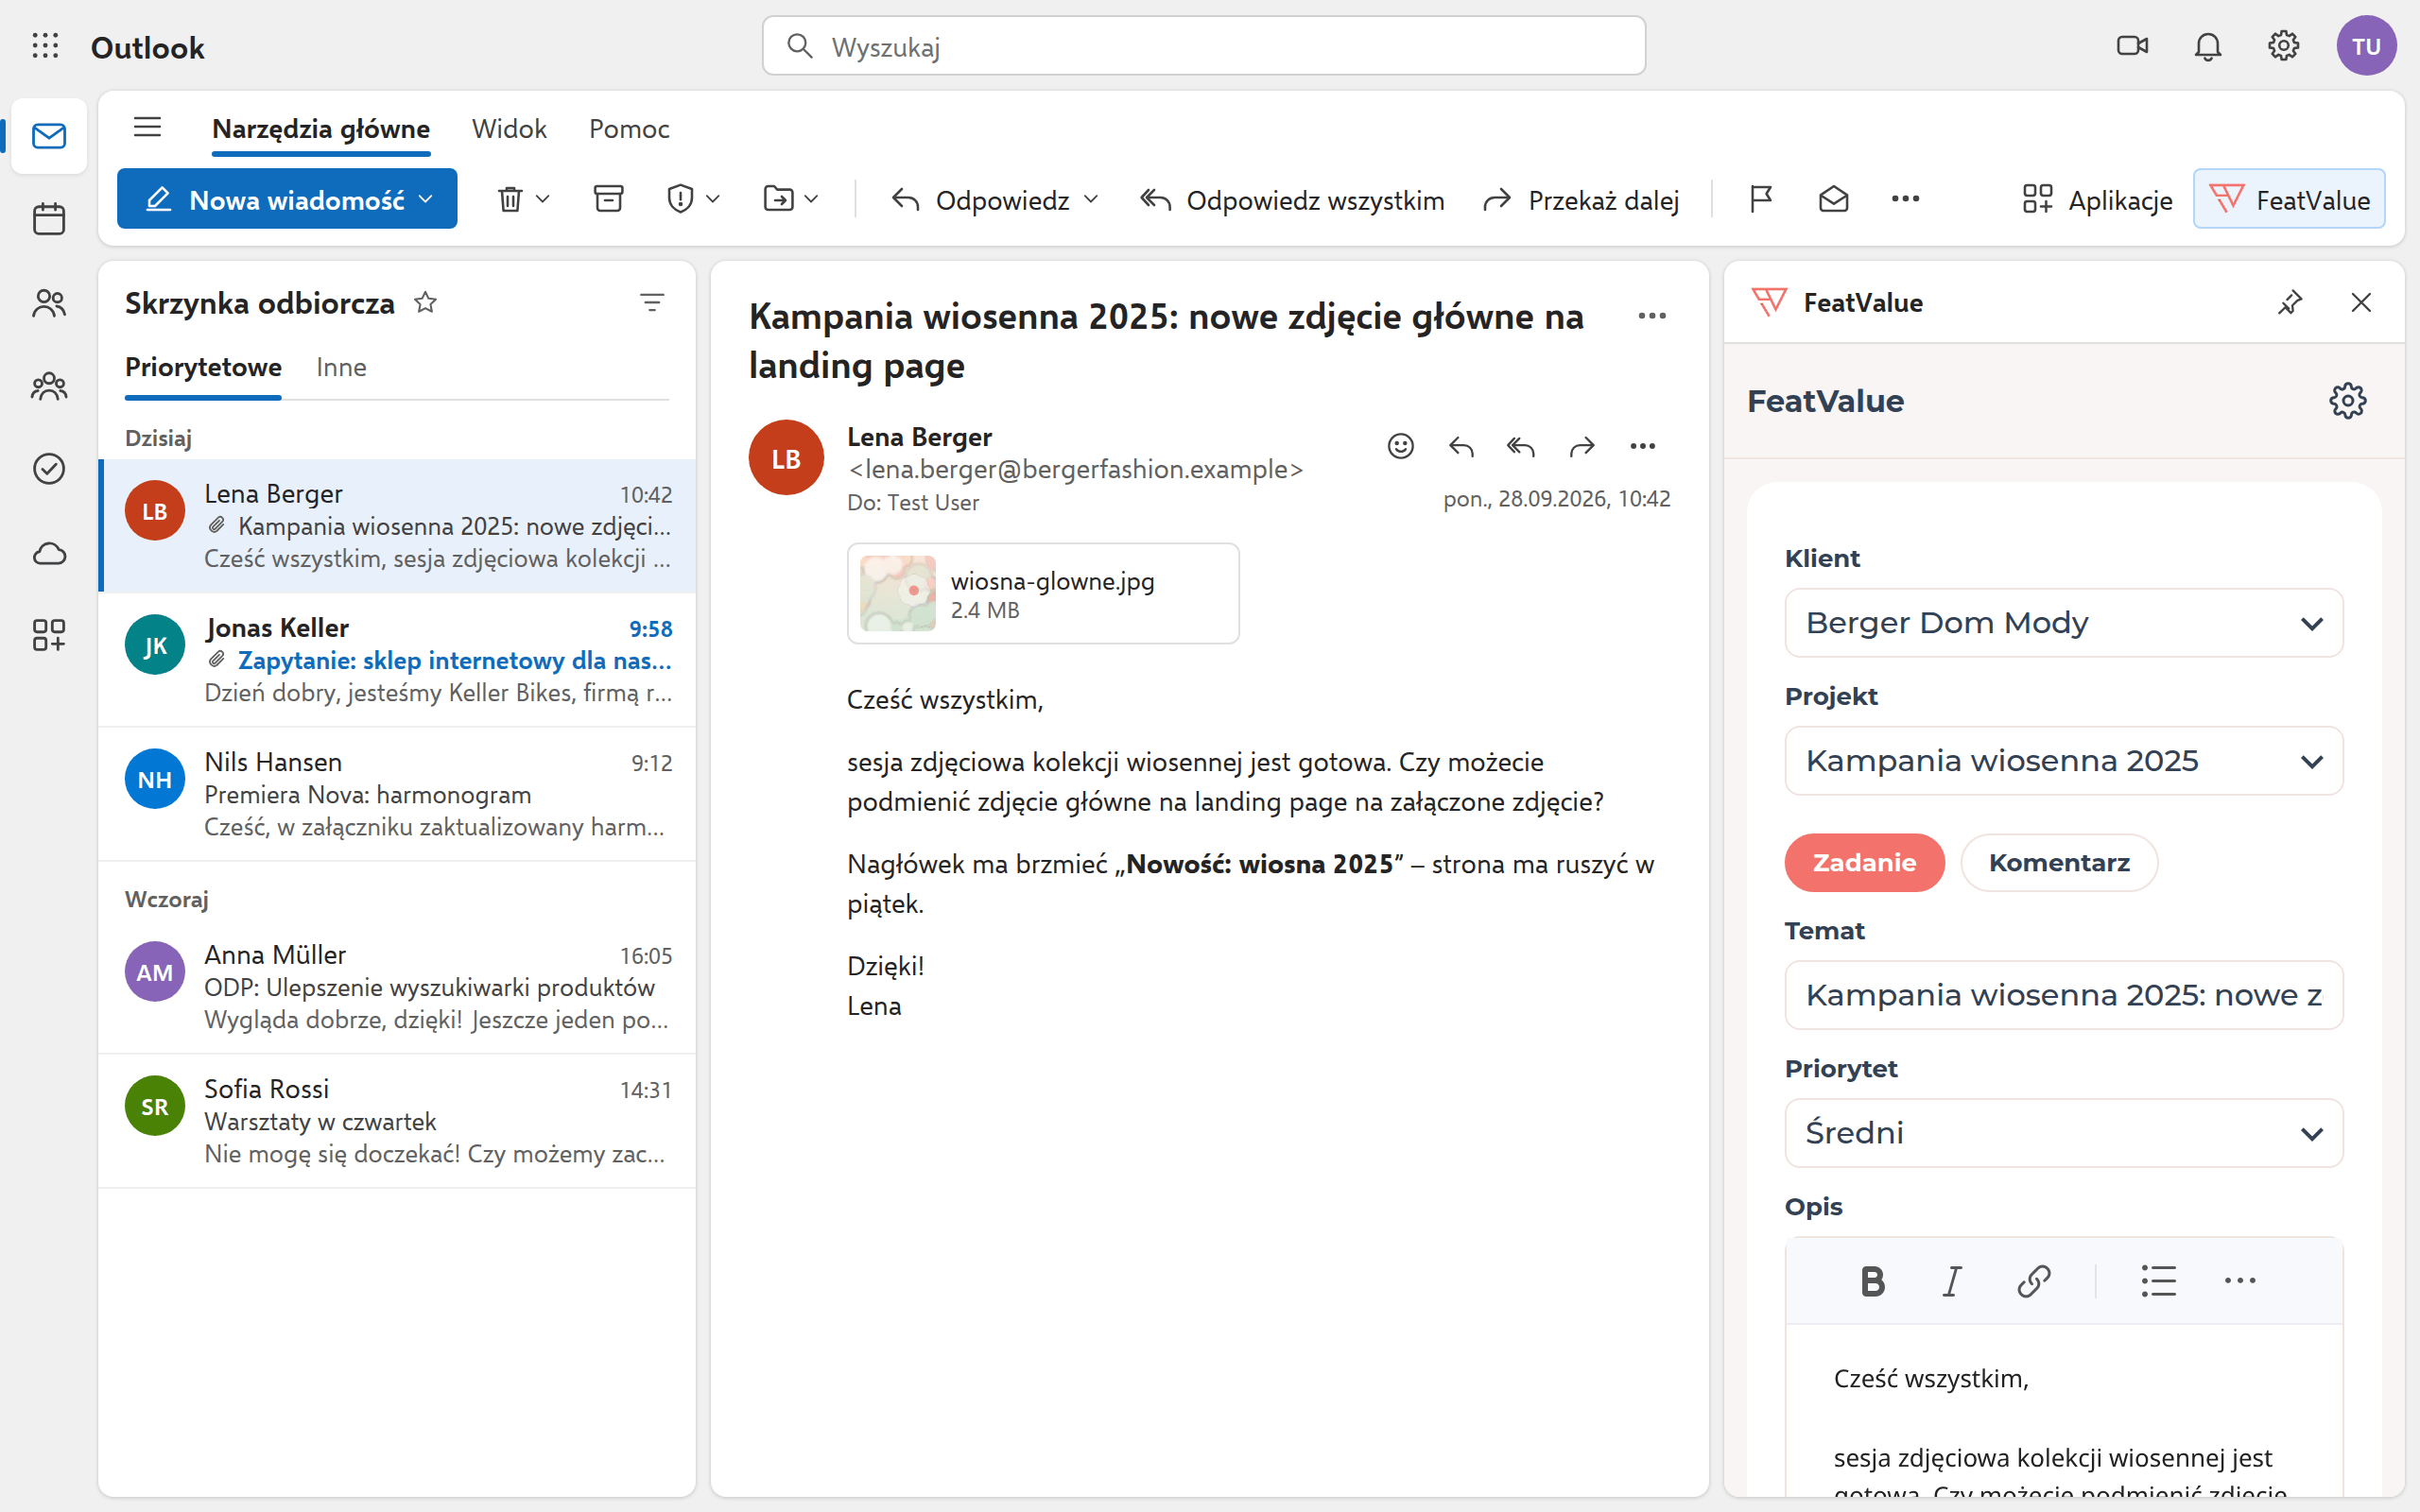The image size is (2420, 1512).
Task: Click the Archive toolbar icon
Action: click(x=608, y=199)
